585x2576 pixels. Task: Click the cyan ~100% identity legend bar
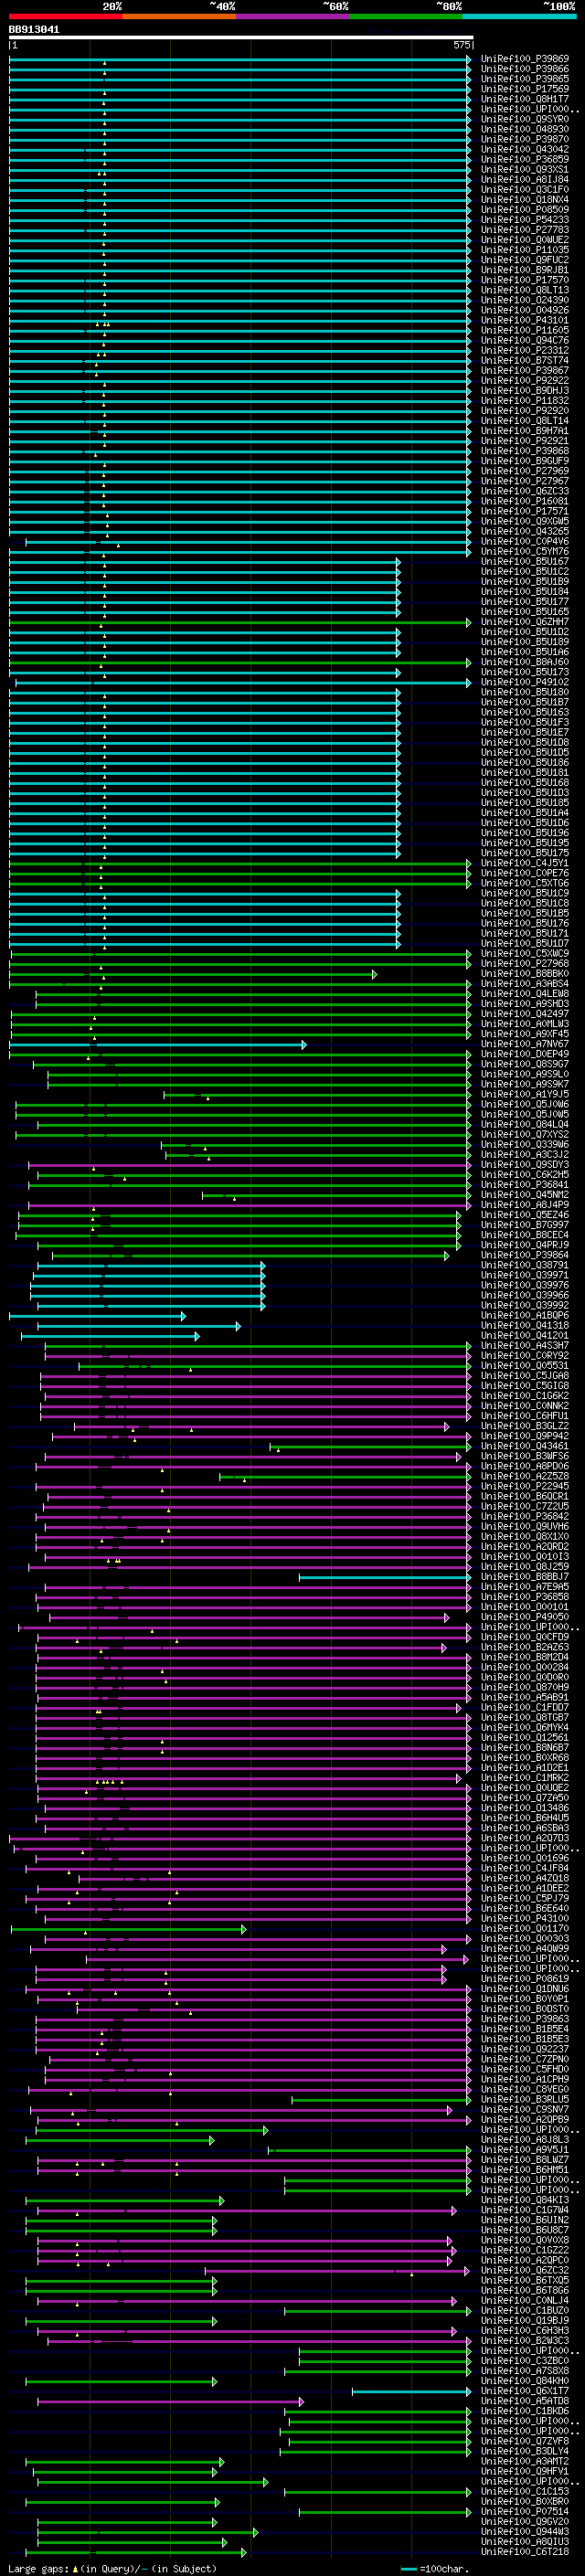[519, 16]
